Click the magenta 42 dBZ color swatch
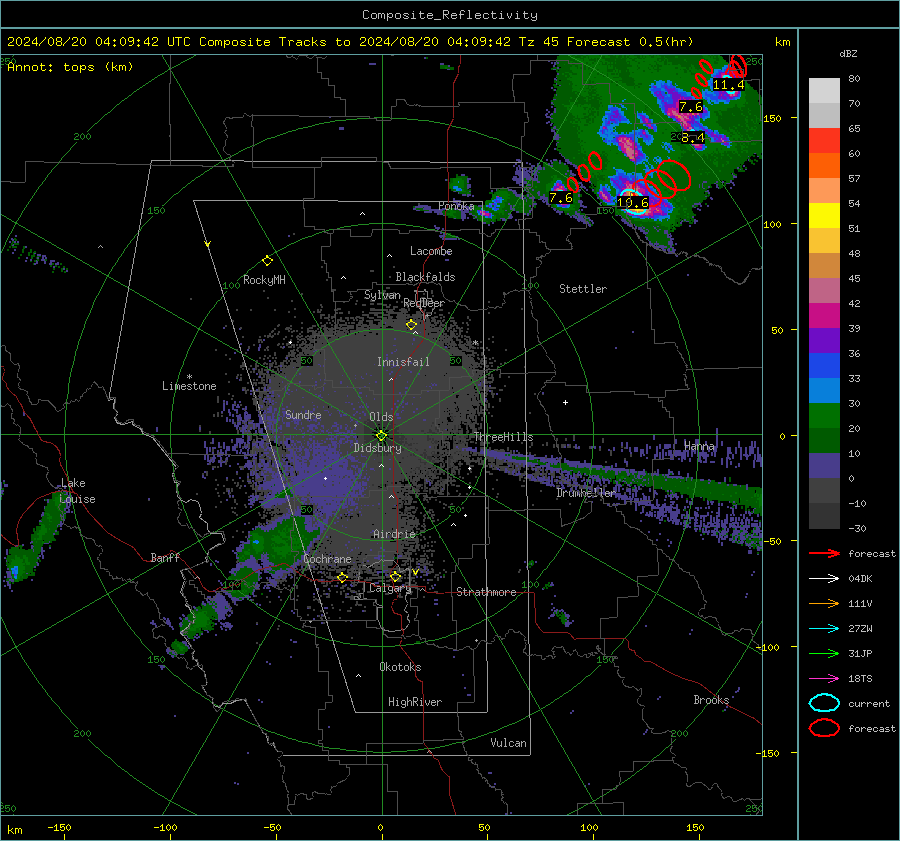This screenshot has width=900, height=841. 824,315
